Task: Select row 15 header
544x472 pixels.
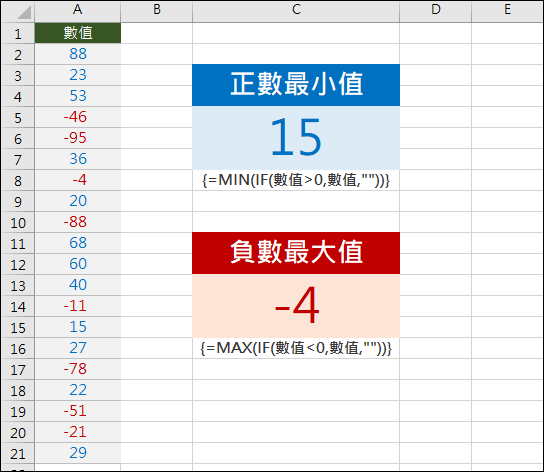Action: (18, 328)
